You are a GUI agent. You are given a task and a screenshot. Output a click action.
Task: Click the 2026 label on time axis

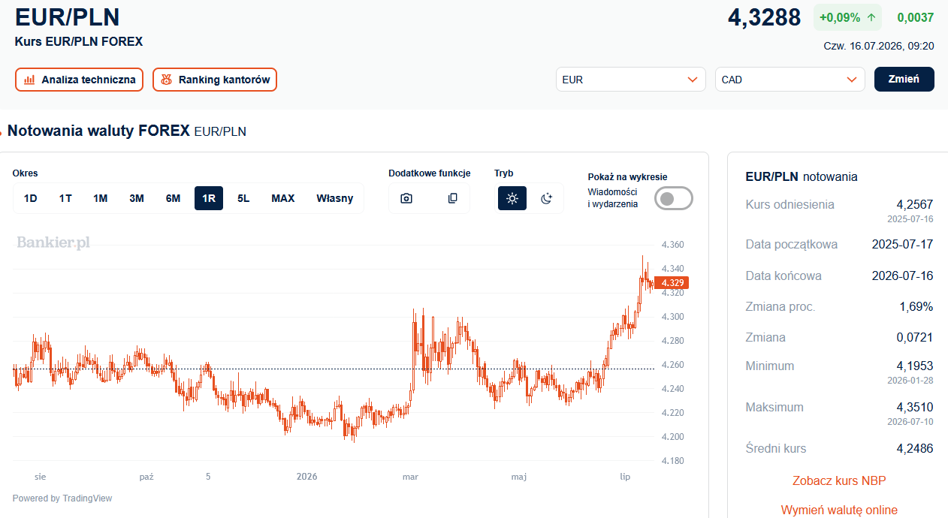(307, 476)
